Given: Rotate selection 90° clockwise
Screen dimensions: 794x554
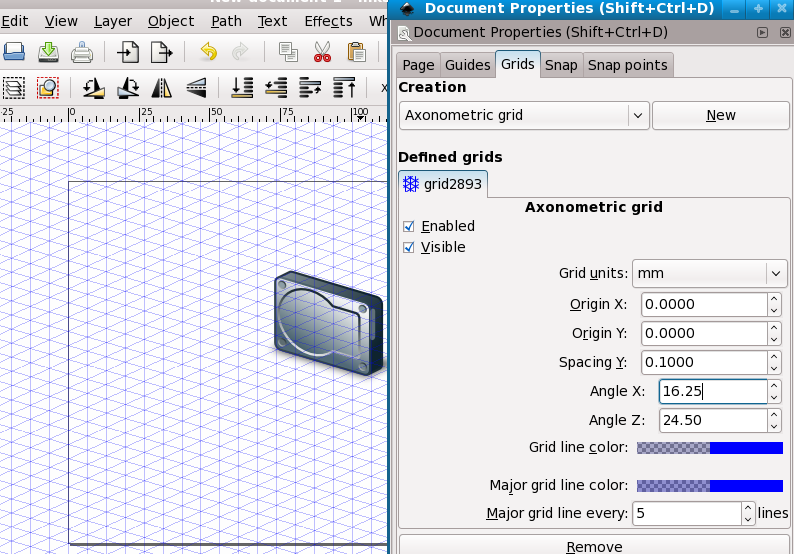Looking at the screenshot, I should 128,88.
